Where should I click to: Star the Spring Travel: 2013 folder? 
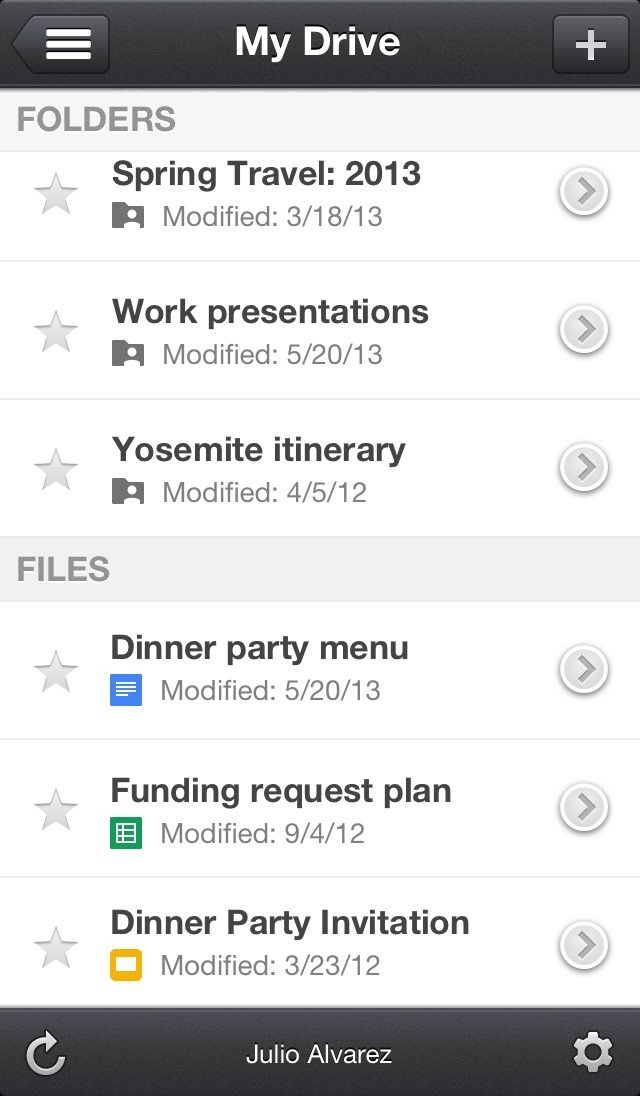57,194
